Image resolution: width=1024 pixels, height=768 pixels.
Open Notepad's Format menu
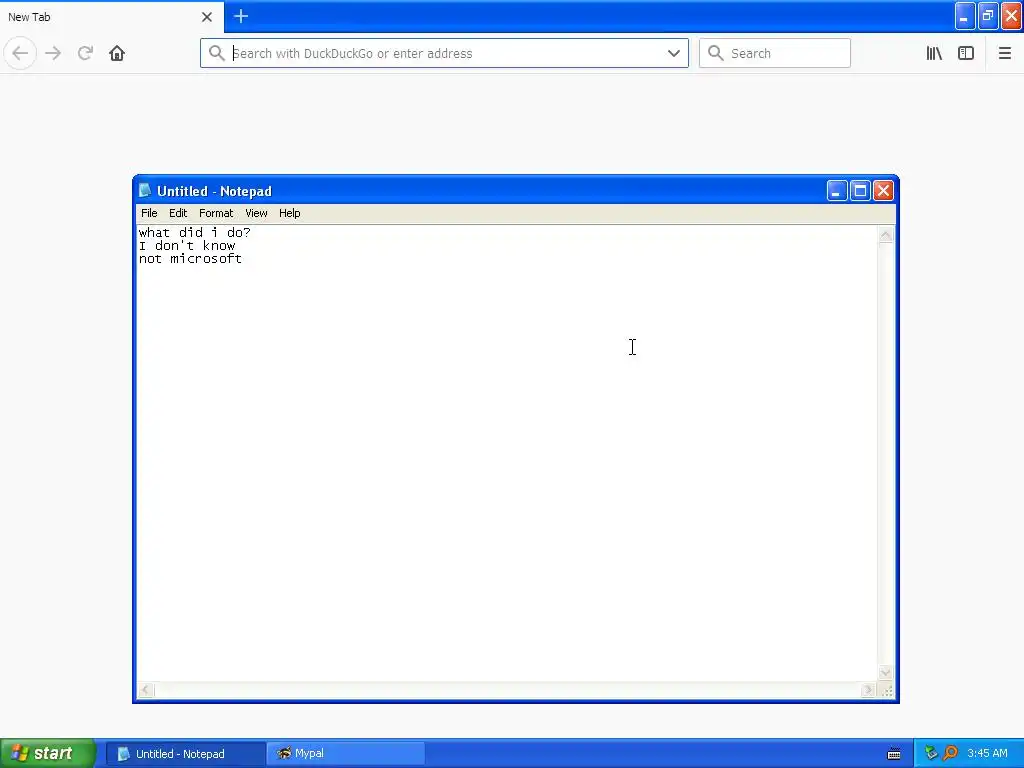216,213
